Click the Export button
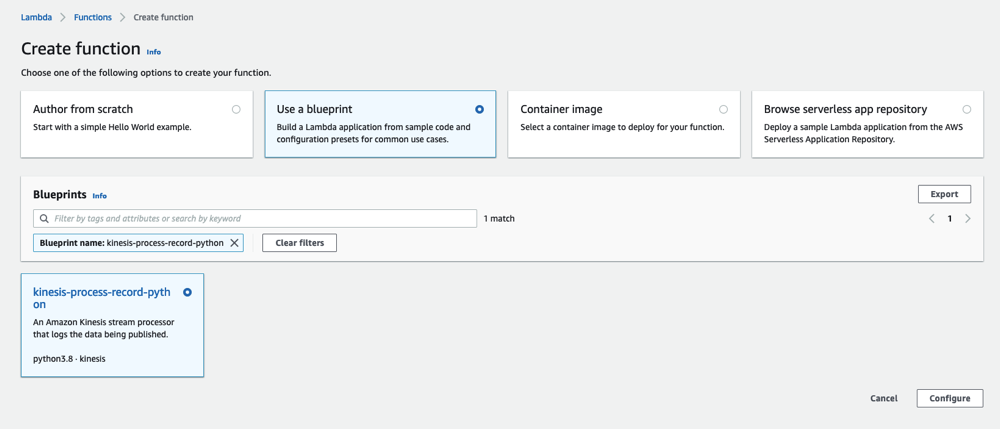 944,194
